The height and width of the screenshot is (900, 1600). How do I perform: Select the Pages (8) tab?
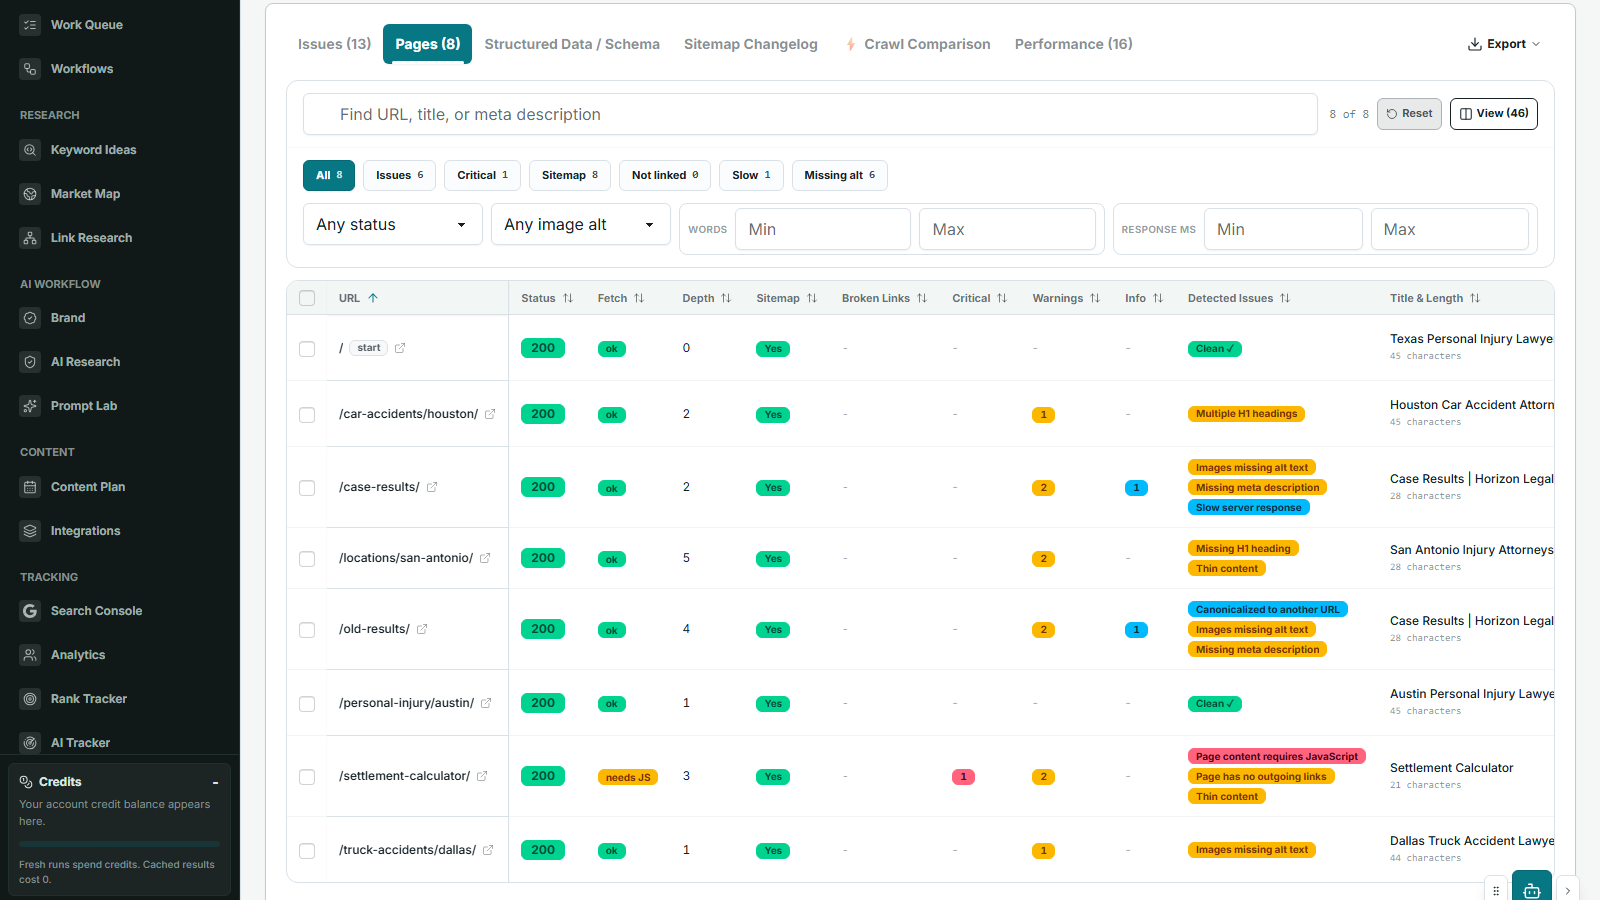pyautogui.click(x=427, y=44)
